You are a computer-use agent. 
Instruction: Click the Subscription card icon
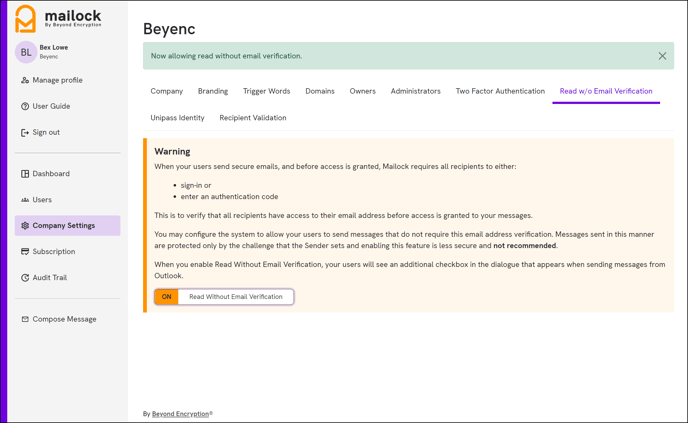tap(25, 251)
